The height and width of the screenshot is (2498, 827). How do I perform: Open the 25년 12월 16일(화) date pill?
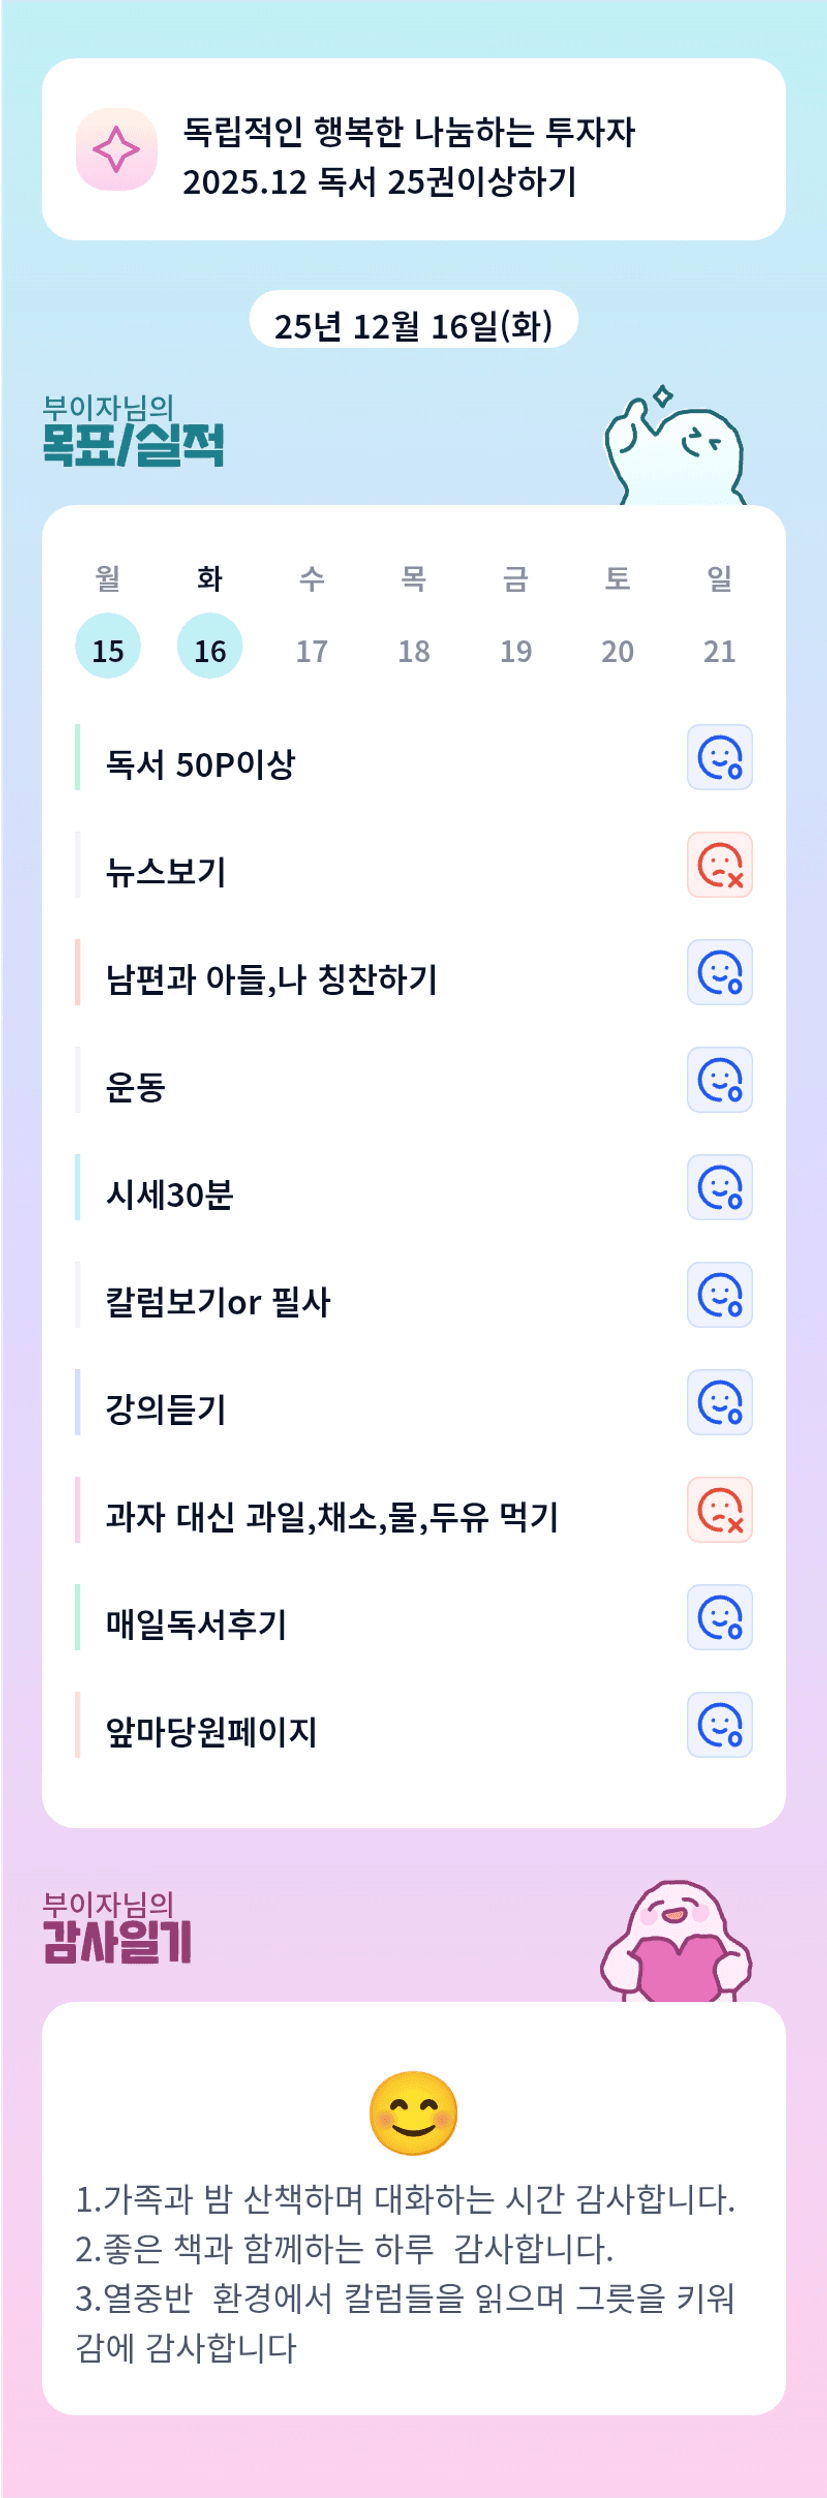tap(413, 324)
